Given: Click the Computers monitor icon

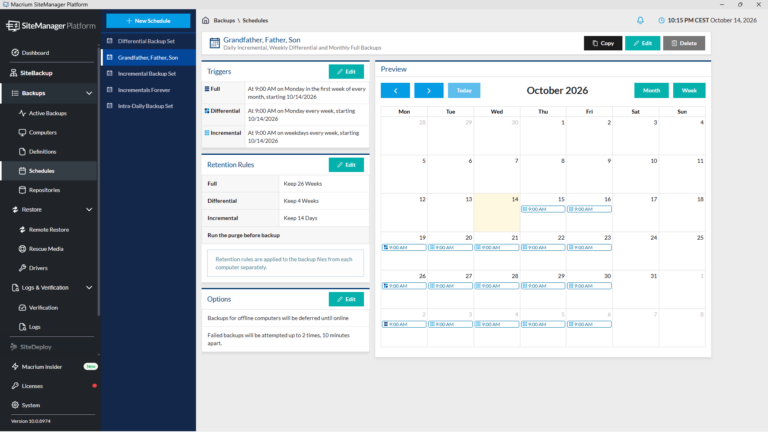Looking at the screenshot, I should (22, 132).
